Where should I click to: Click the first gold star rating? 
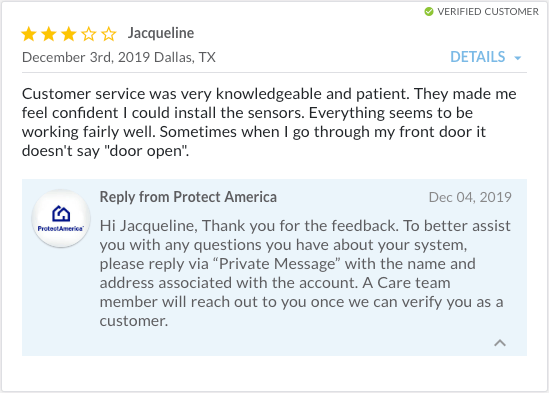[x=29, y=34]
